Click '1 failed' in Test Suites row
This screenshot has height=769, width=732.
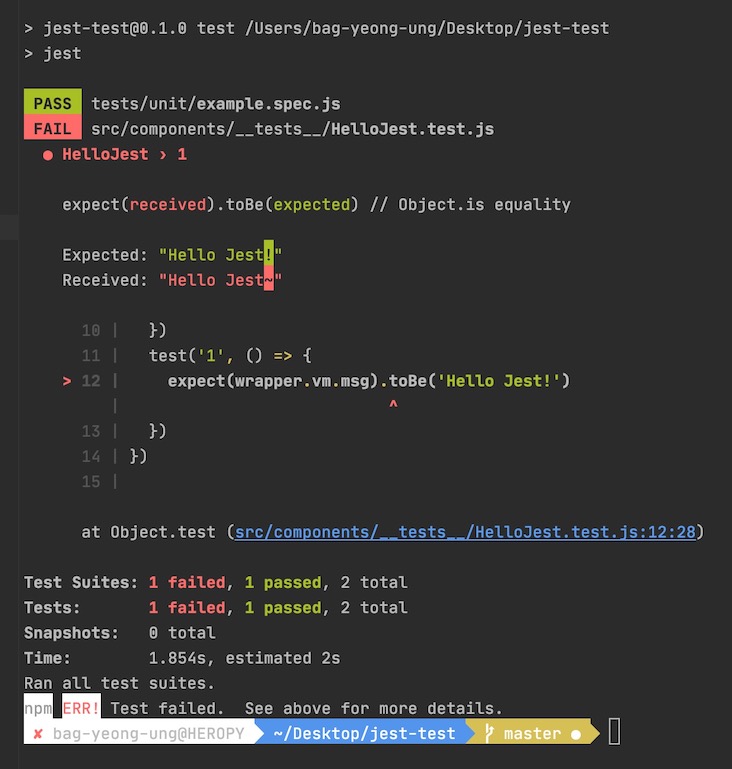click(x=187, y=583)
